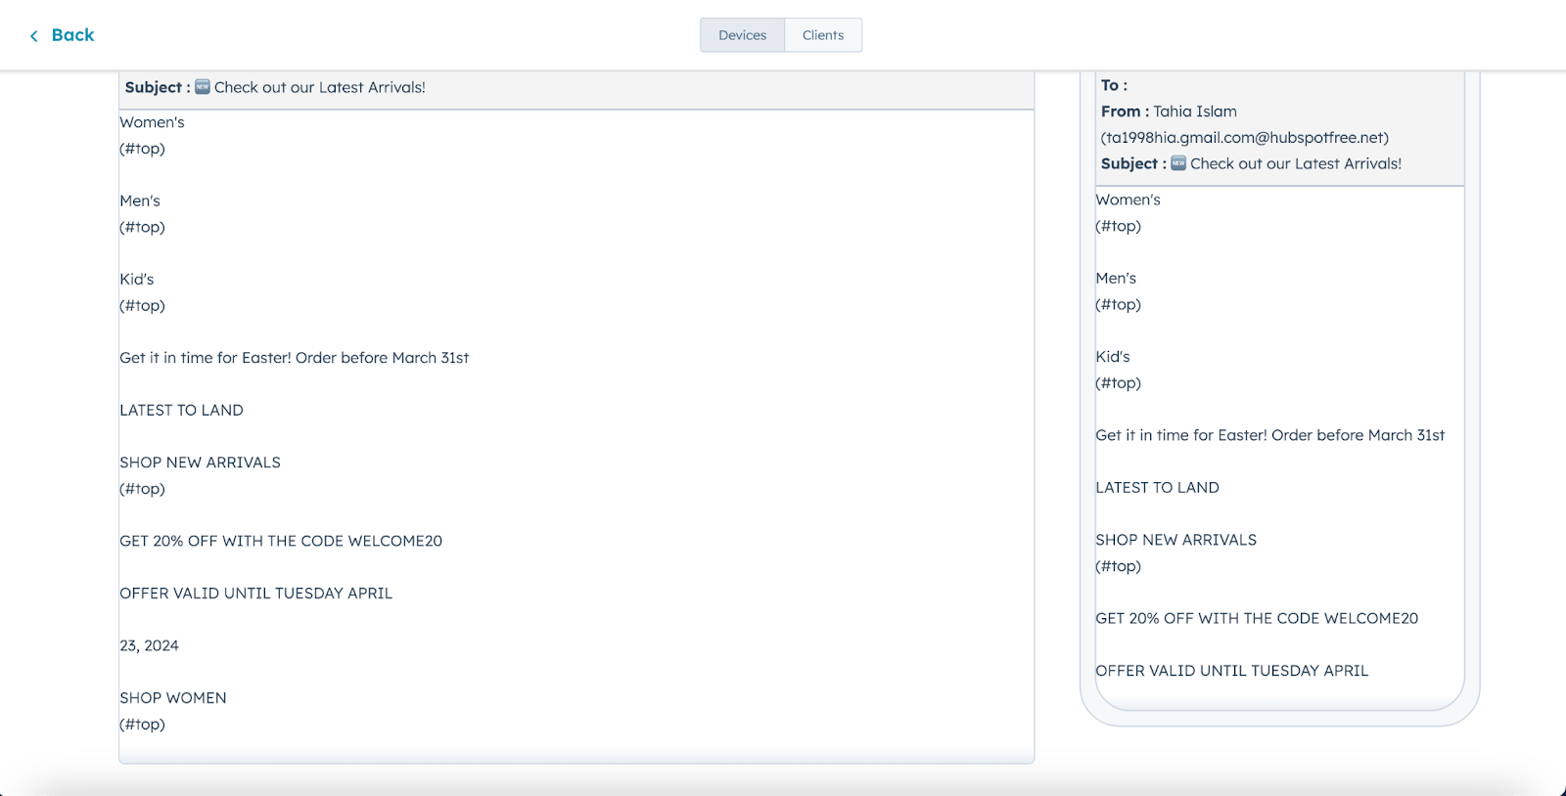This screenshot has height=796, width=1566.
Task: Click the back chevron icon
Action: tap(34, 35)
